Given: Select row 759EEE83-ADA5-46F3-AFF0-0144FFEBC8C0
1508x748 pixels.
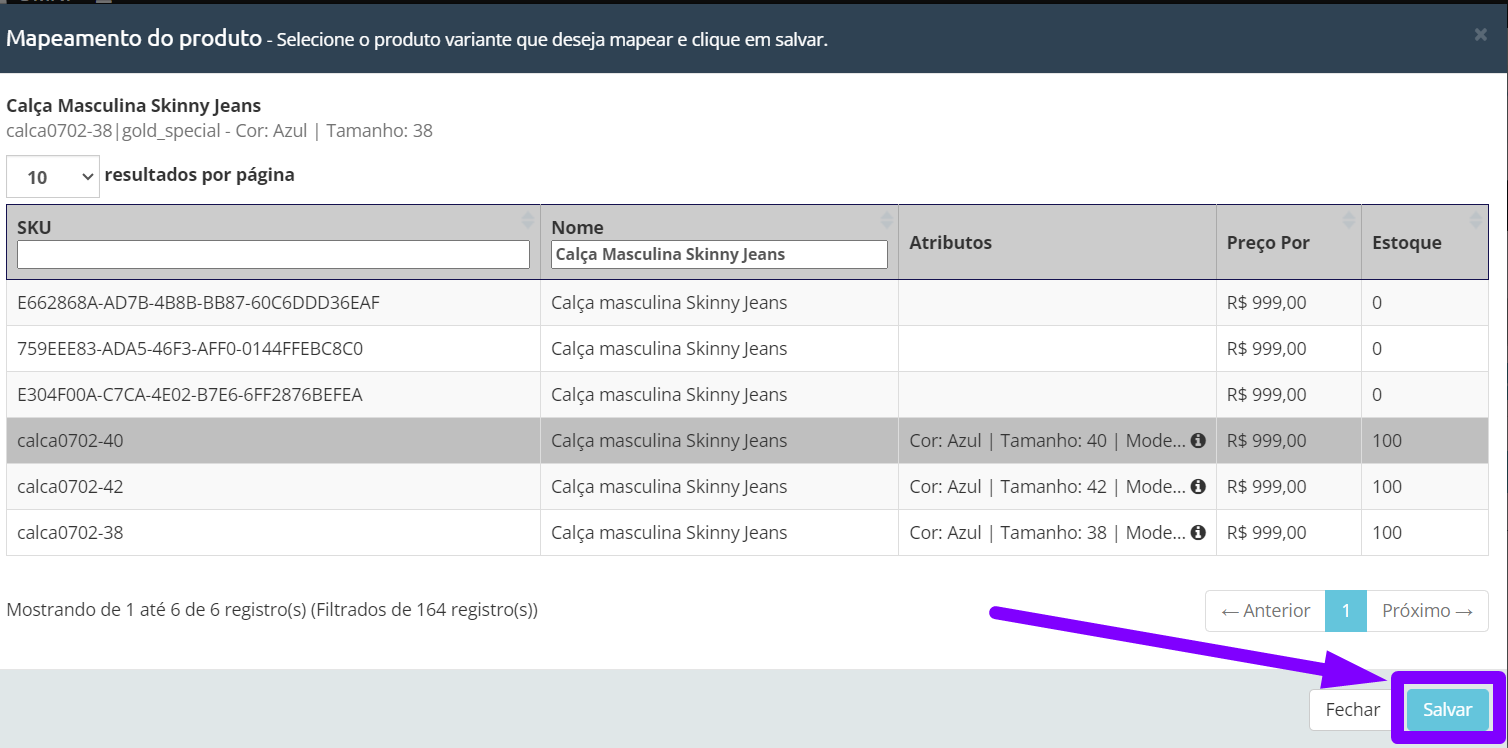Looking at the screenshot, I should pyautogui.click(x=748, y=348).
